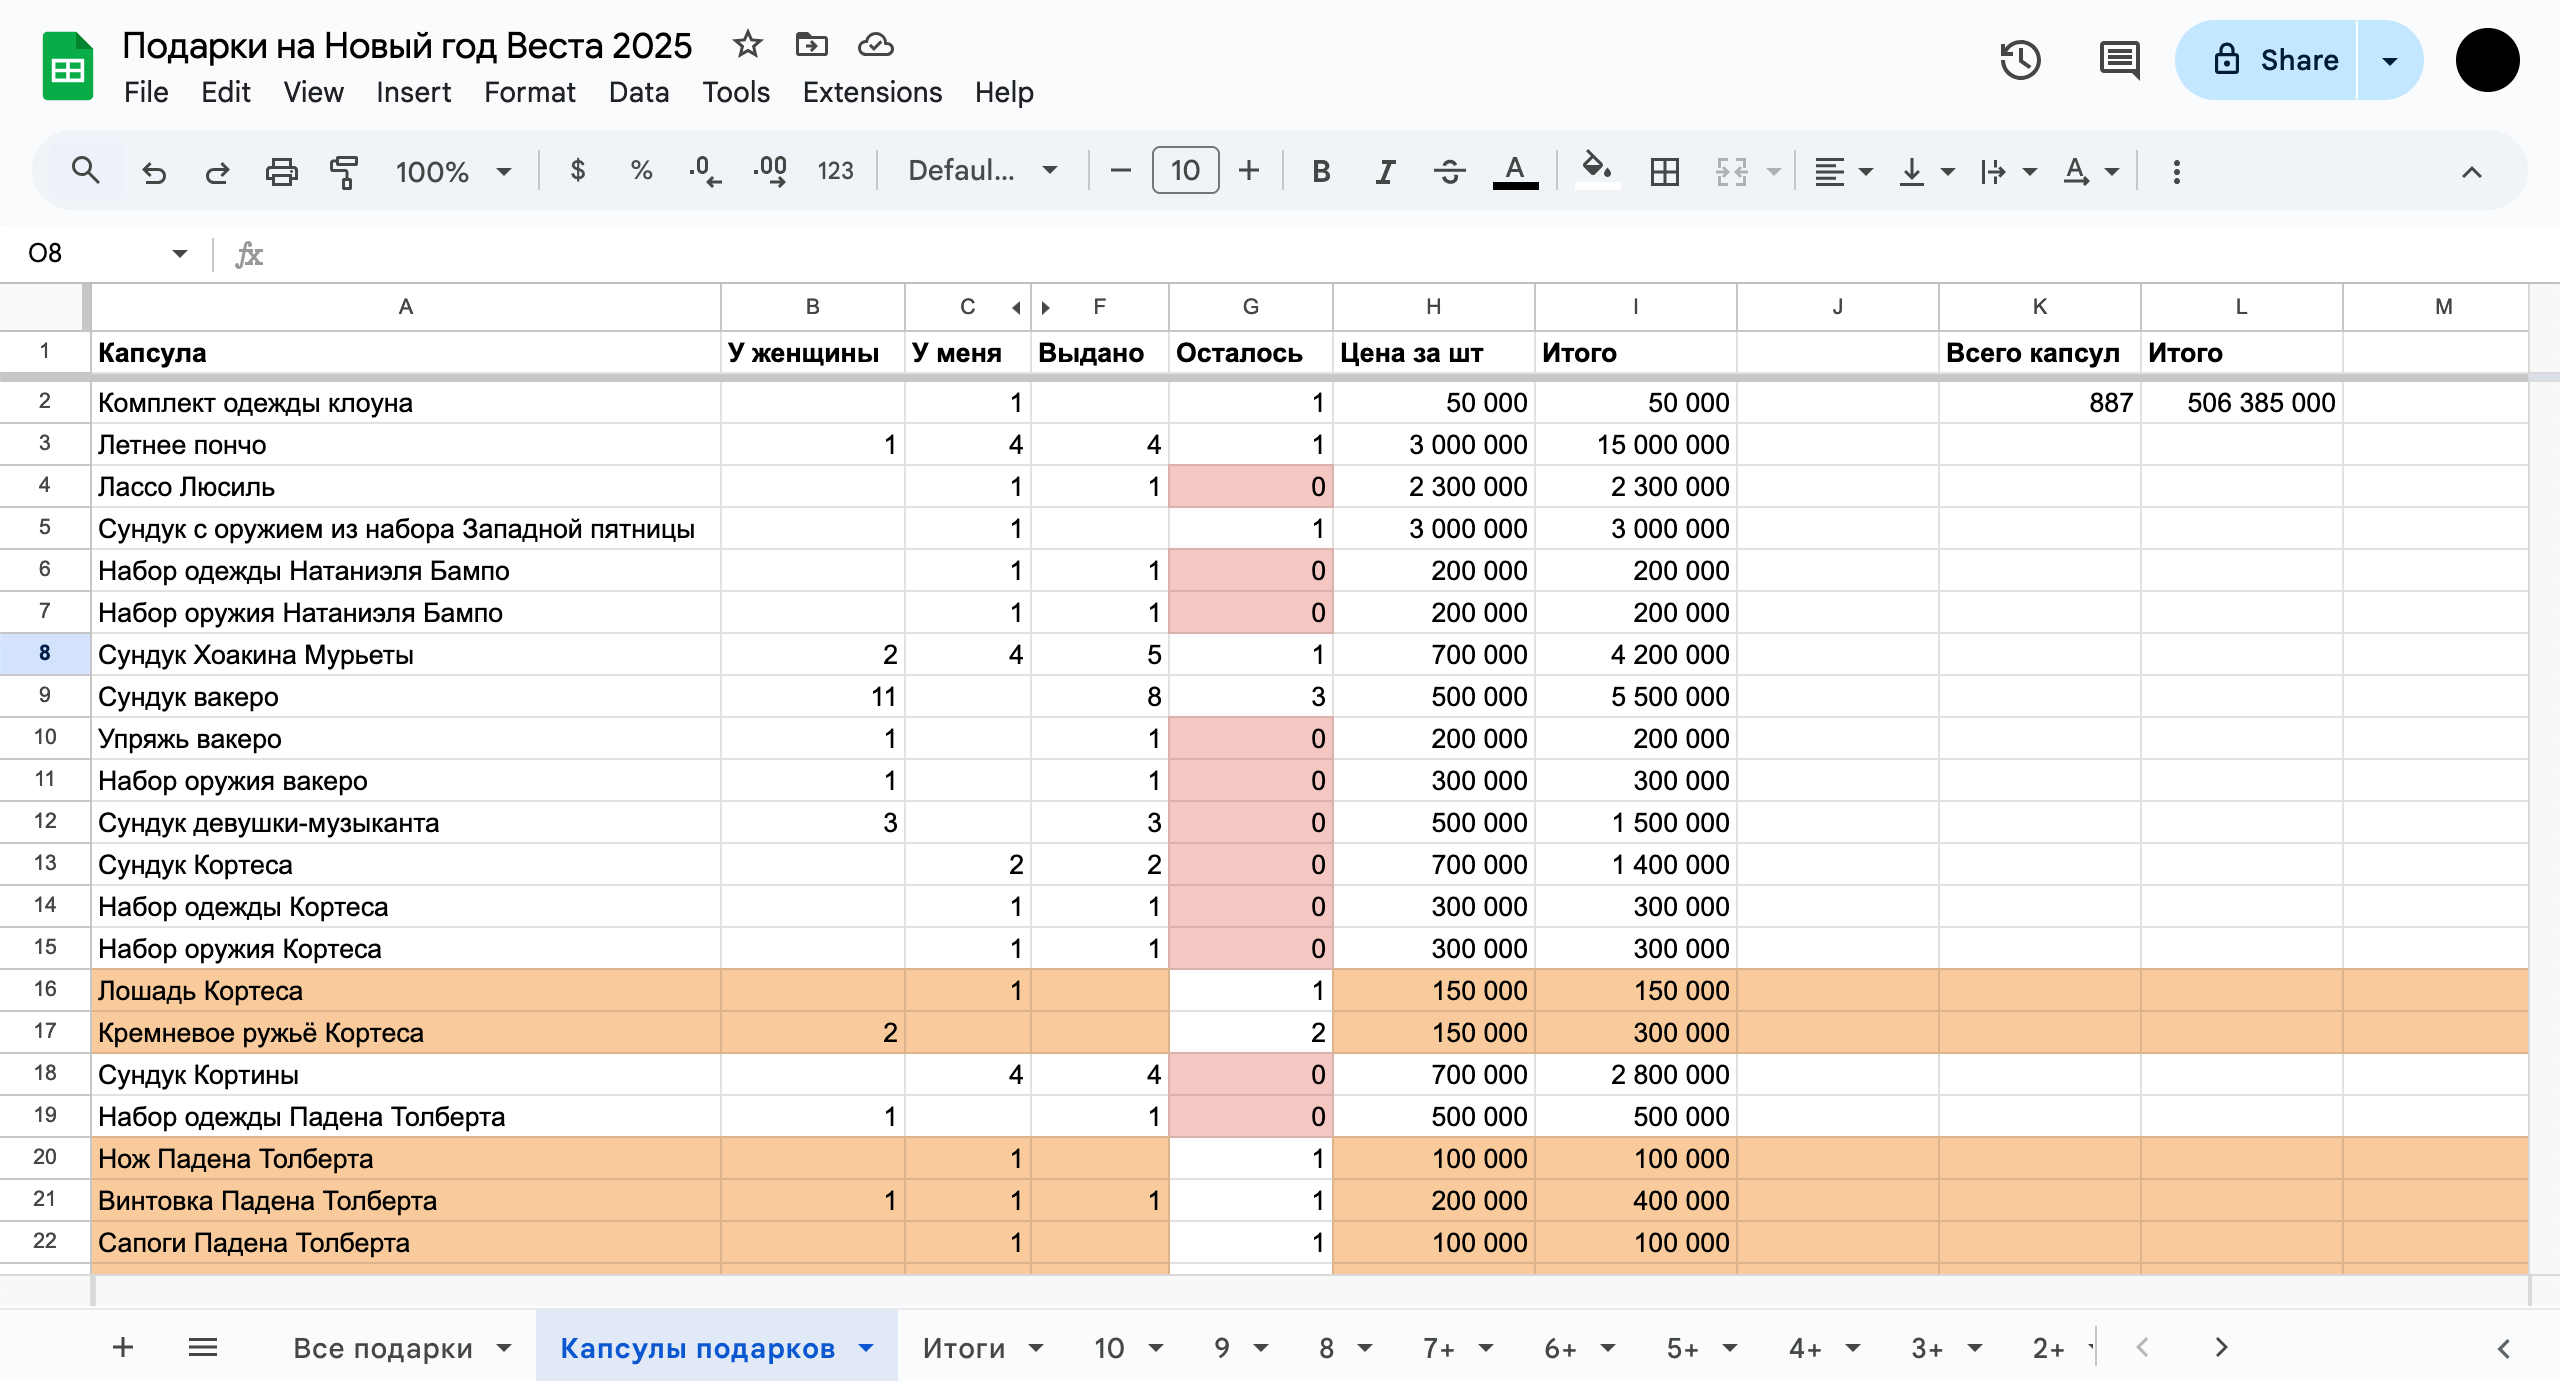Click the borders icon in toolbar

(x=1662, y=170)
